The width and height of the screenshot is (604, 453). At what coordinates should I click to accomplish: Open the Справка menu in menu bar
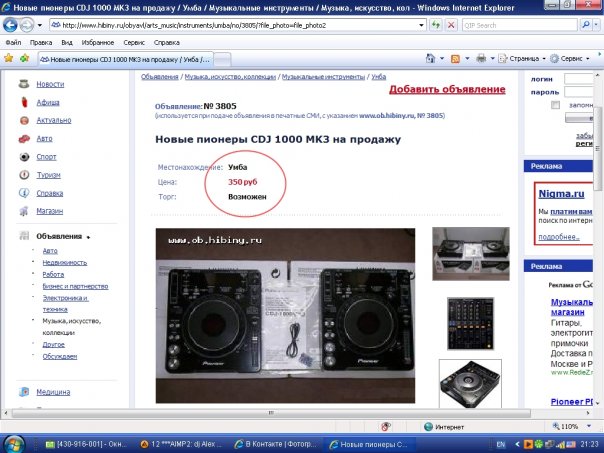point(167,43)
